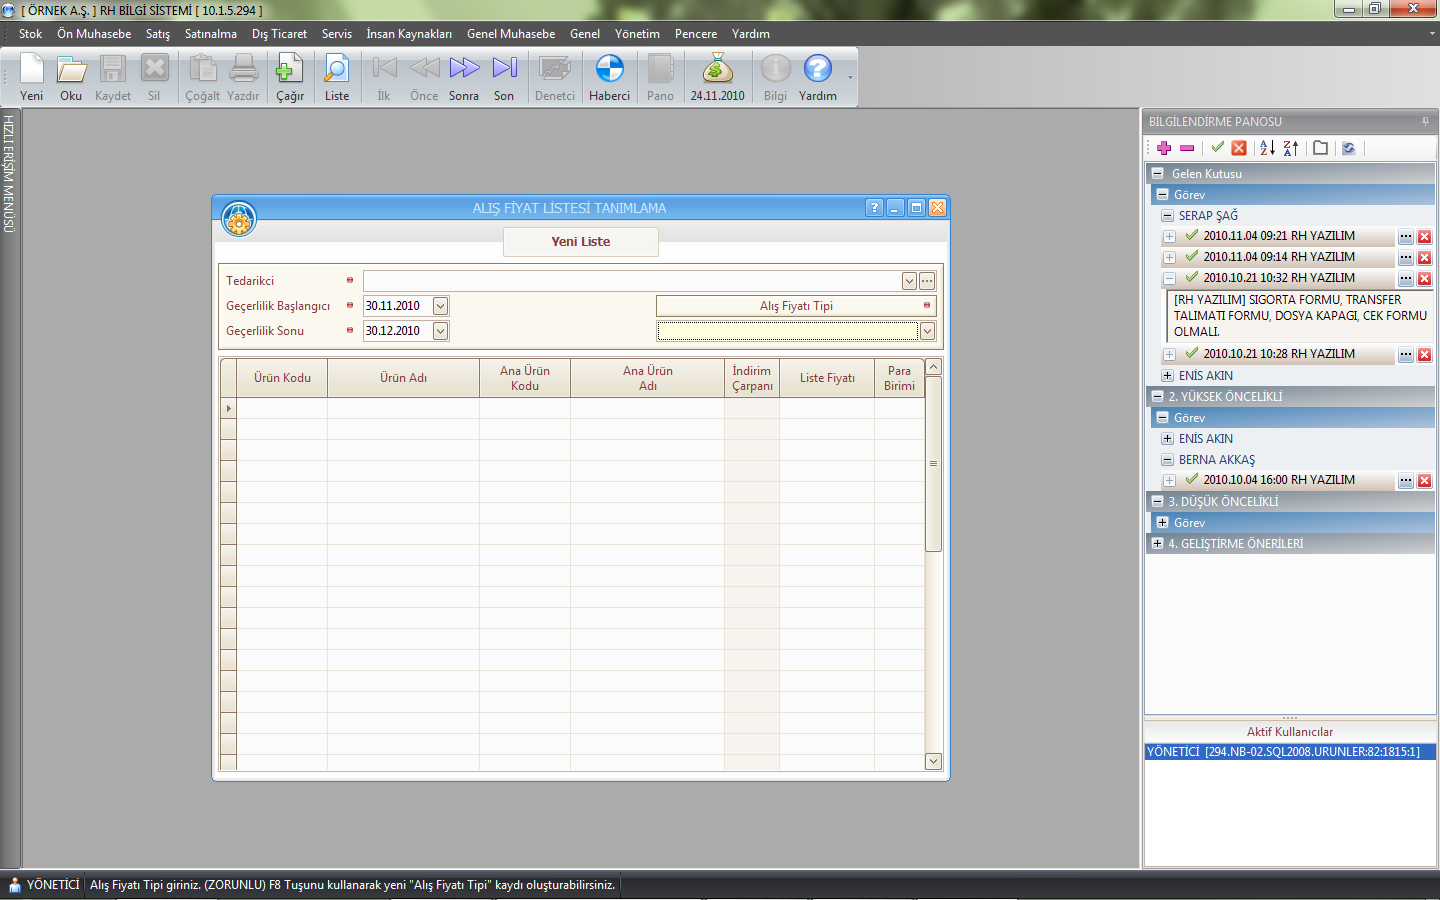1440x900 pixels.
Task: Open the Haberci messenger icon
Action: click(609, 70)
